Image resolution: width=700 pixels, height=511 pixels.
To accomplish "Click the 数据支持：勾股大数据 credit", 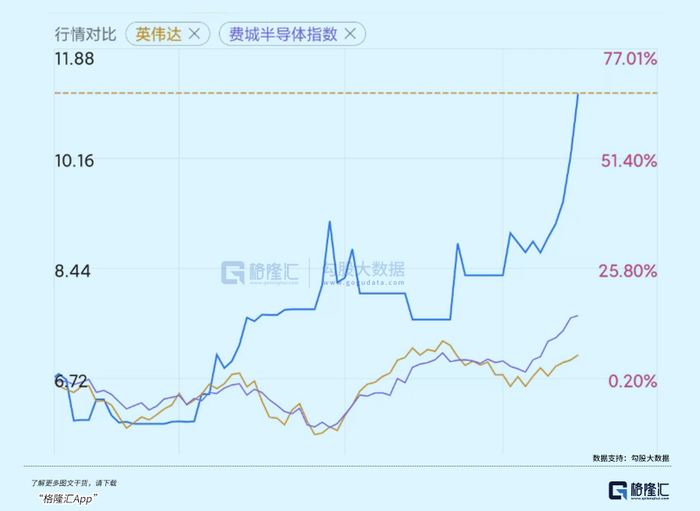I will click(631, 458).
